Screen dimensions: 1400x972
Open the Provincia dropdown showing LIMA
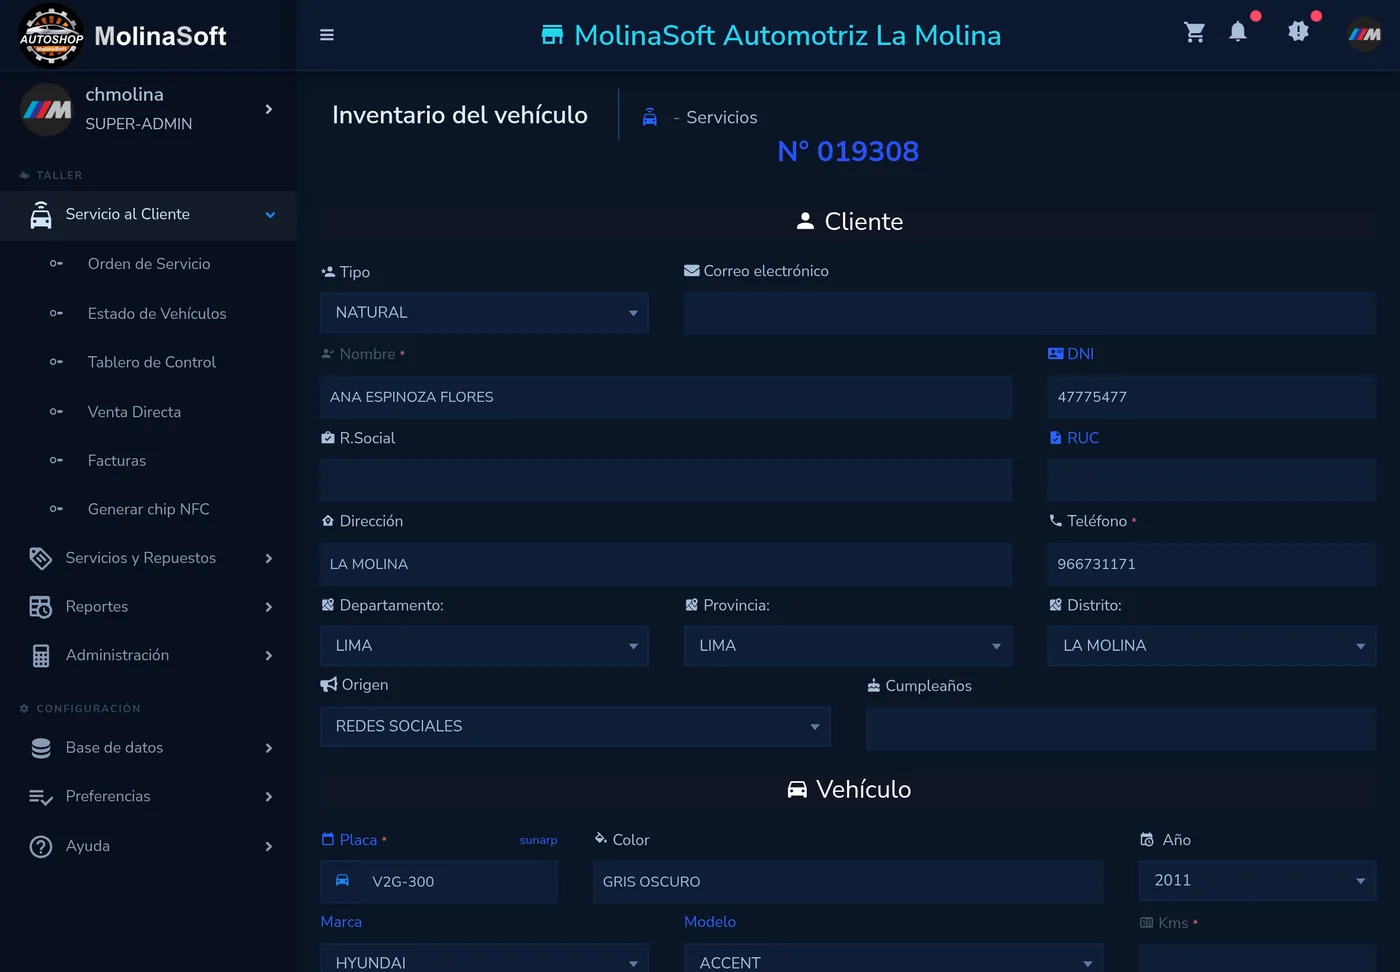click(x=848, y=646)
